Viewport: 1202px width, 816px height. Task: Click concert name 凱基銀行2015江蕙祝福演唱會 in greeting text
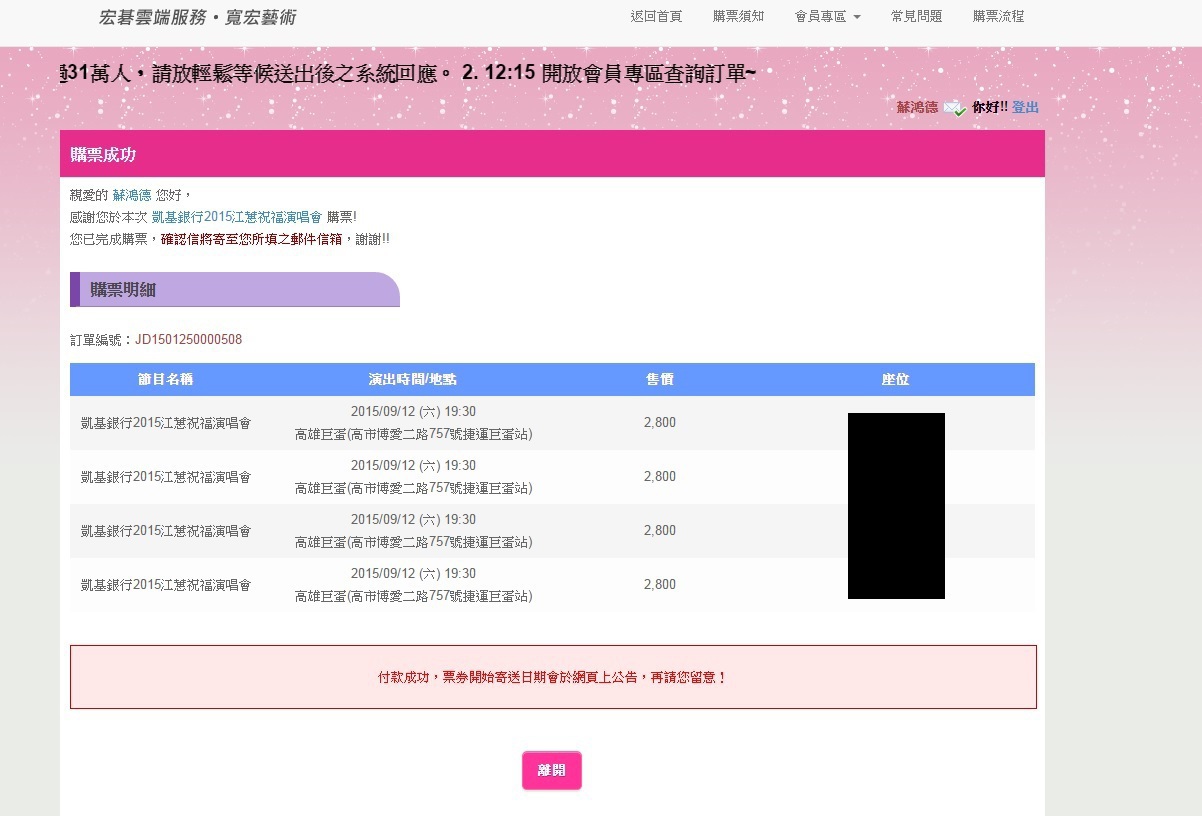237,217
